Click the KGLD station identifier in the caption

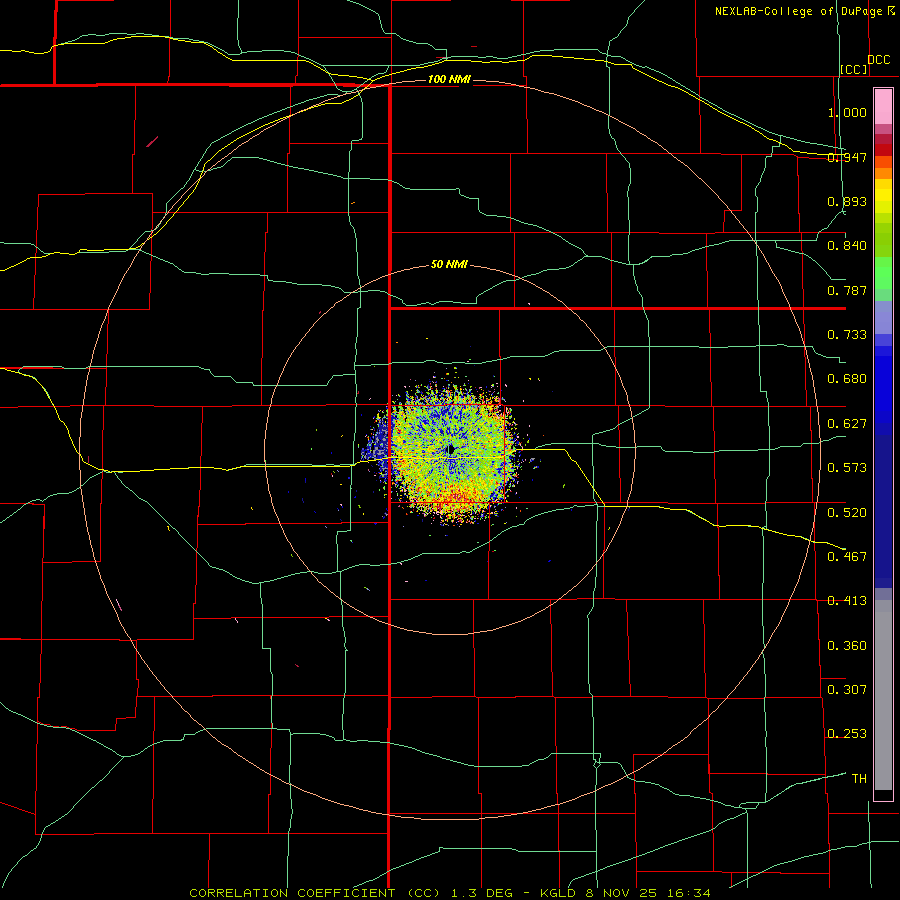tap(557, 893)
